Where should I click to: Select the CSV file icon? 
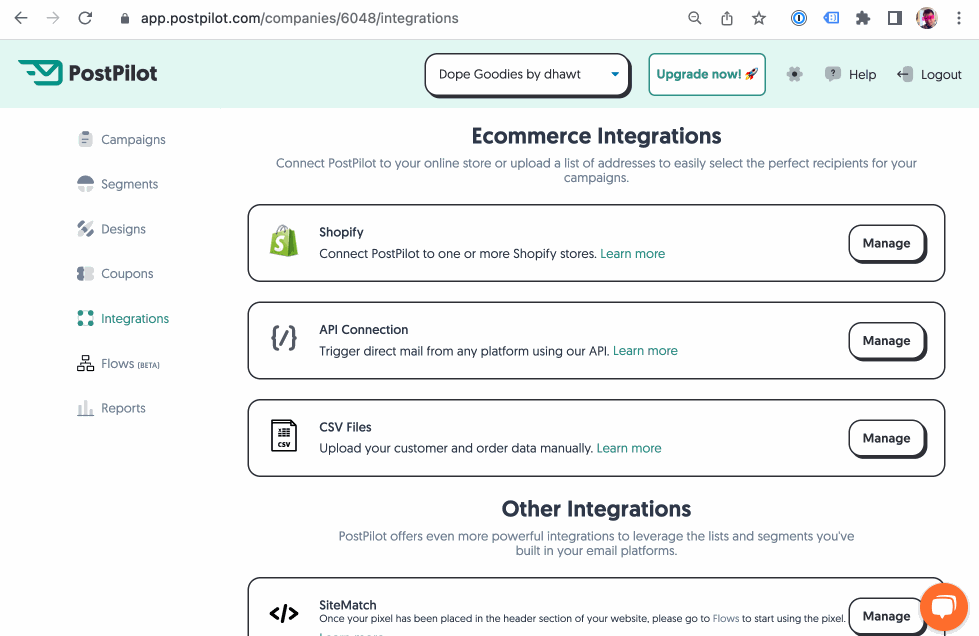tap(284, 437)
